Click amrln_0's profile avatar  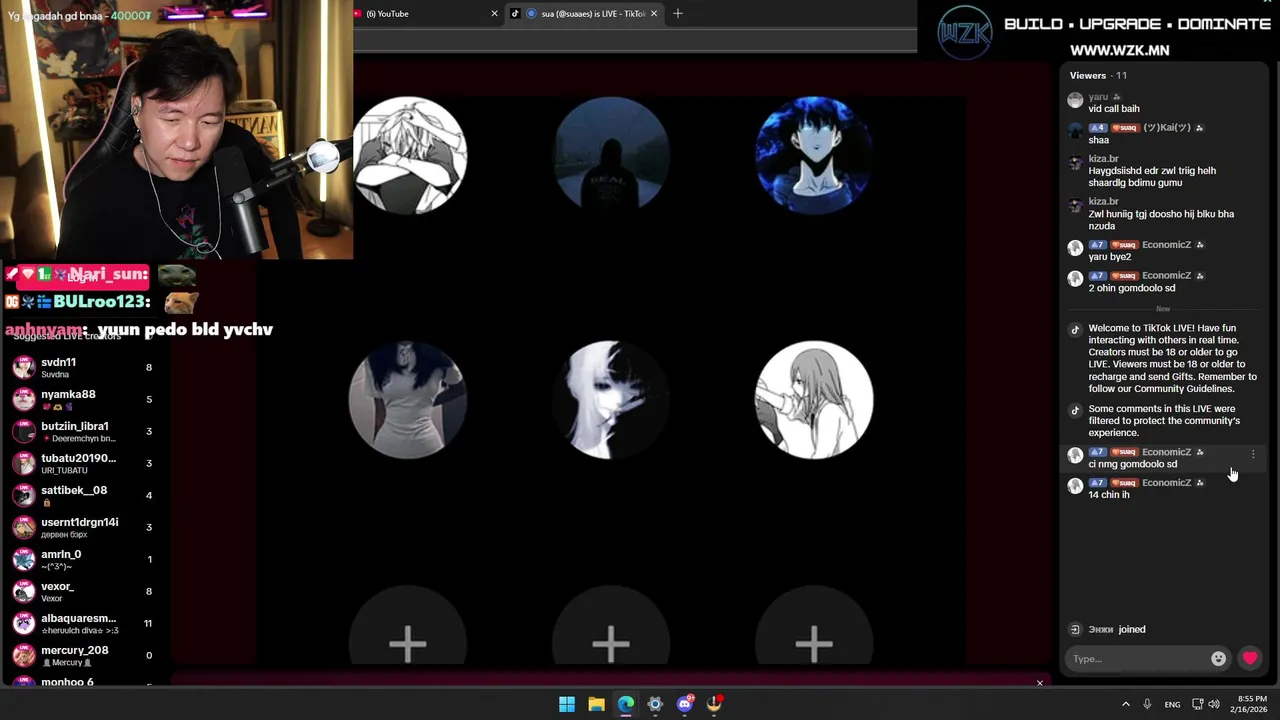(24, 559)
